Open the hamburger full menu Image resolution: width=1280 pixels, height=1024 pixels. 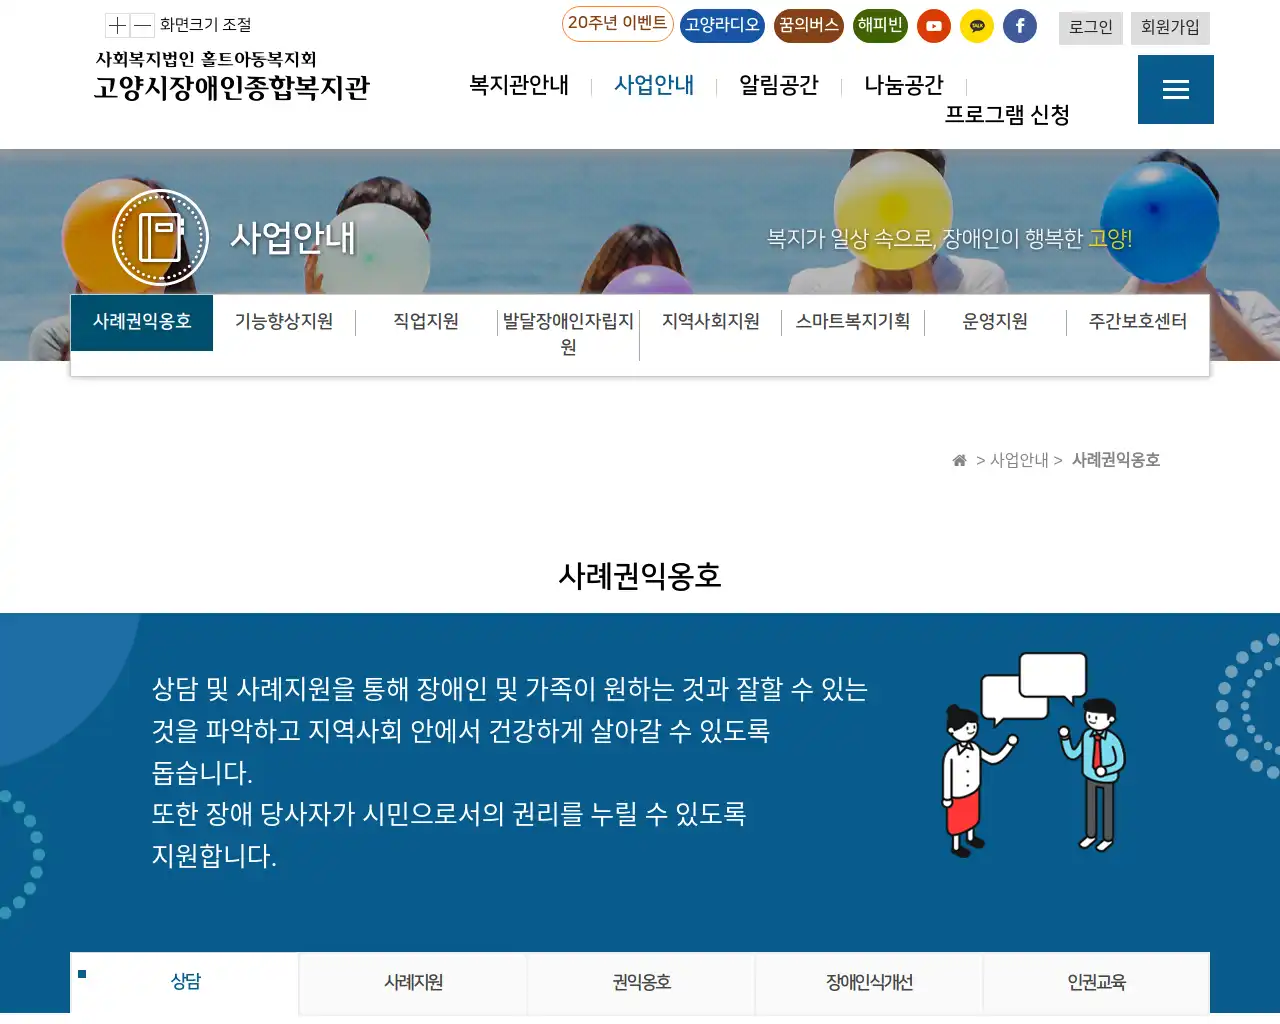pos(1176,90)
